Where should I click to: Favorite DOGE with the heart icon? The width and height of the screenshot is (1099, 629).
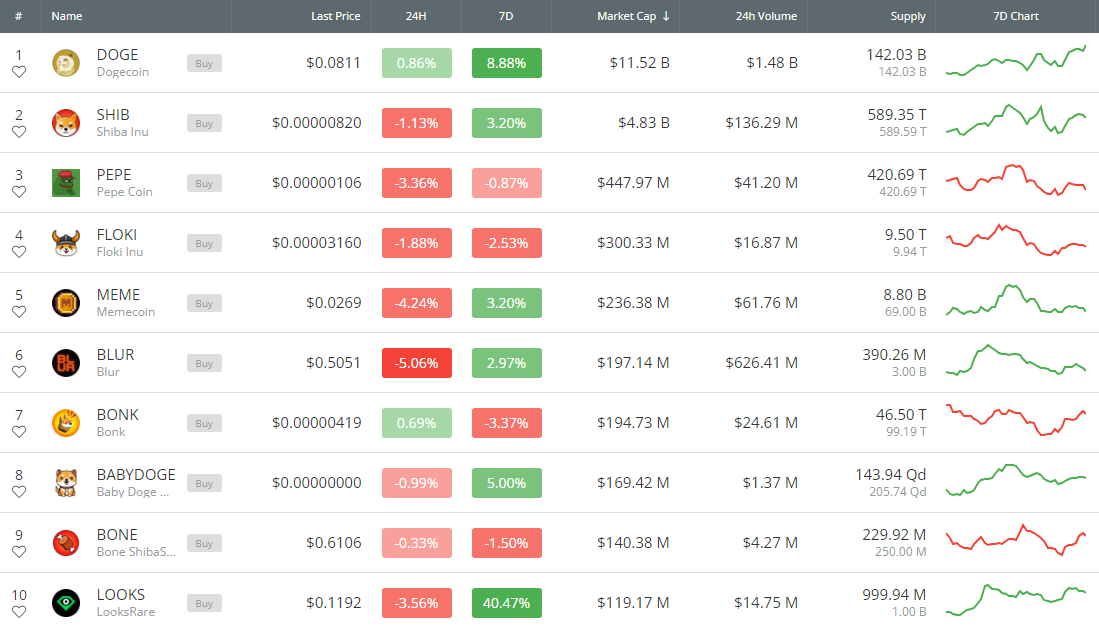[x=19, y=72]
